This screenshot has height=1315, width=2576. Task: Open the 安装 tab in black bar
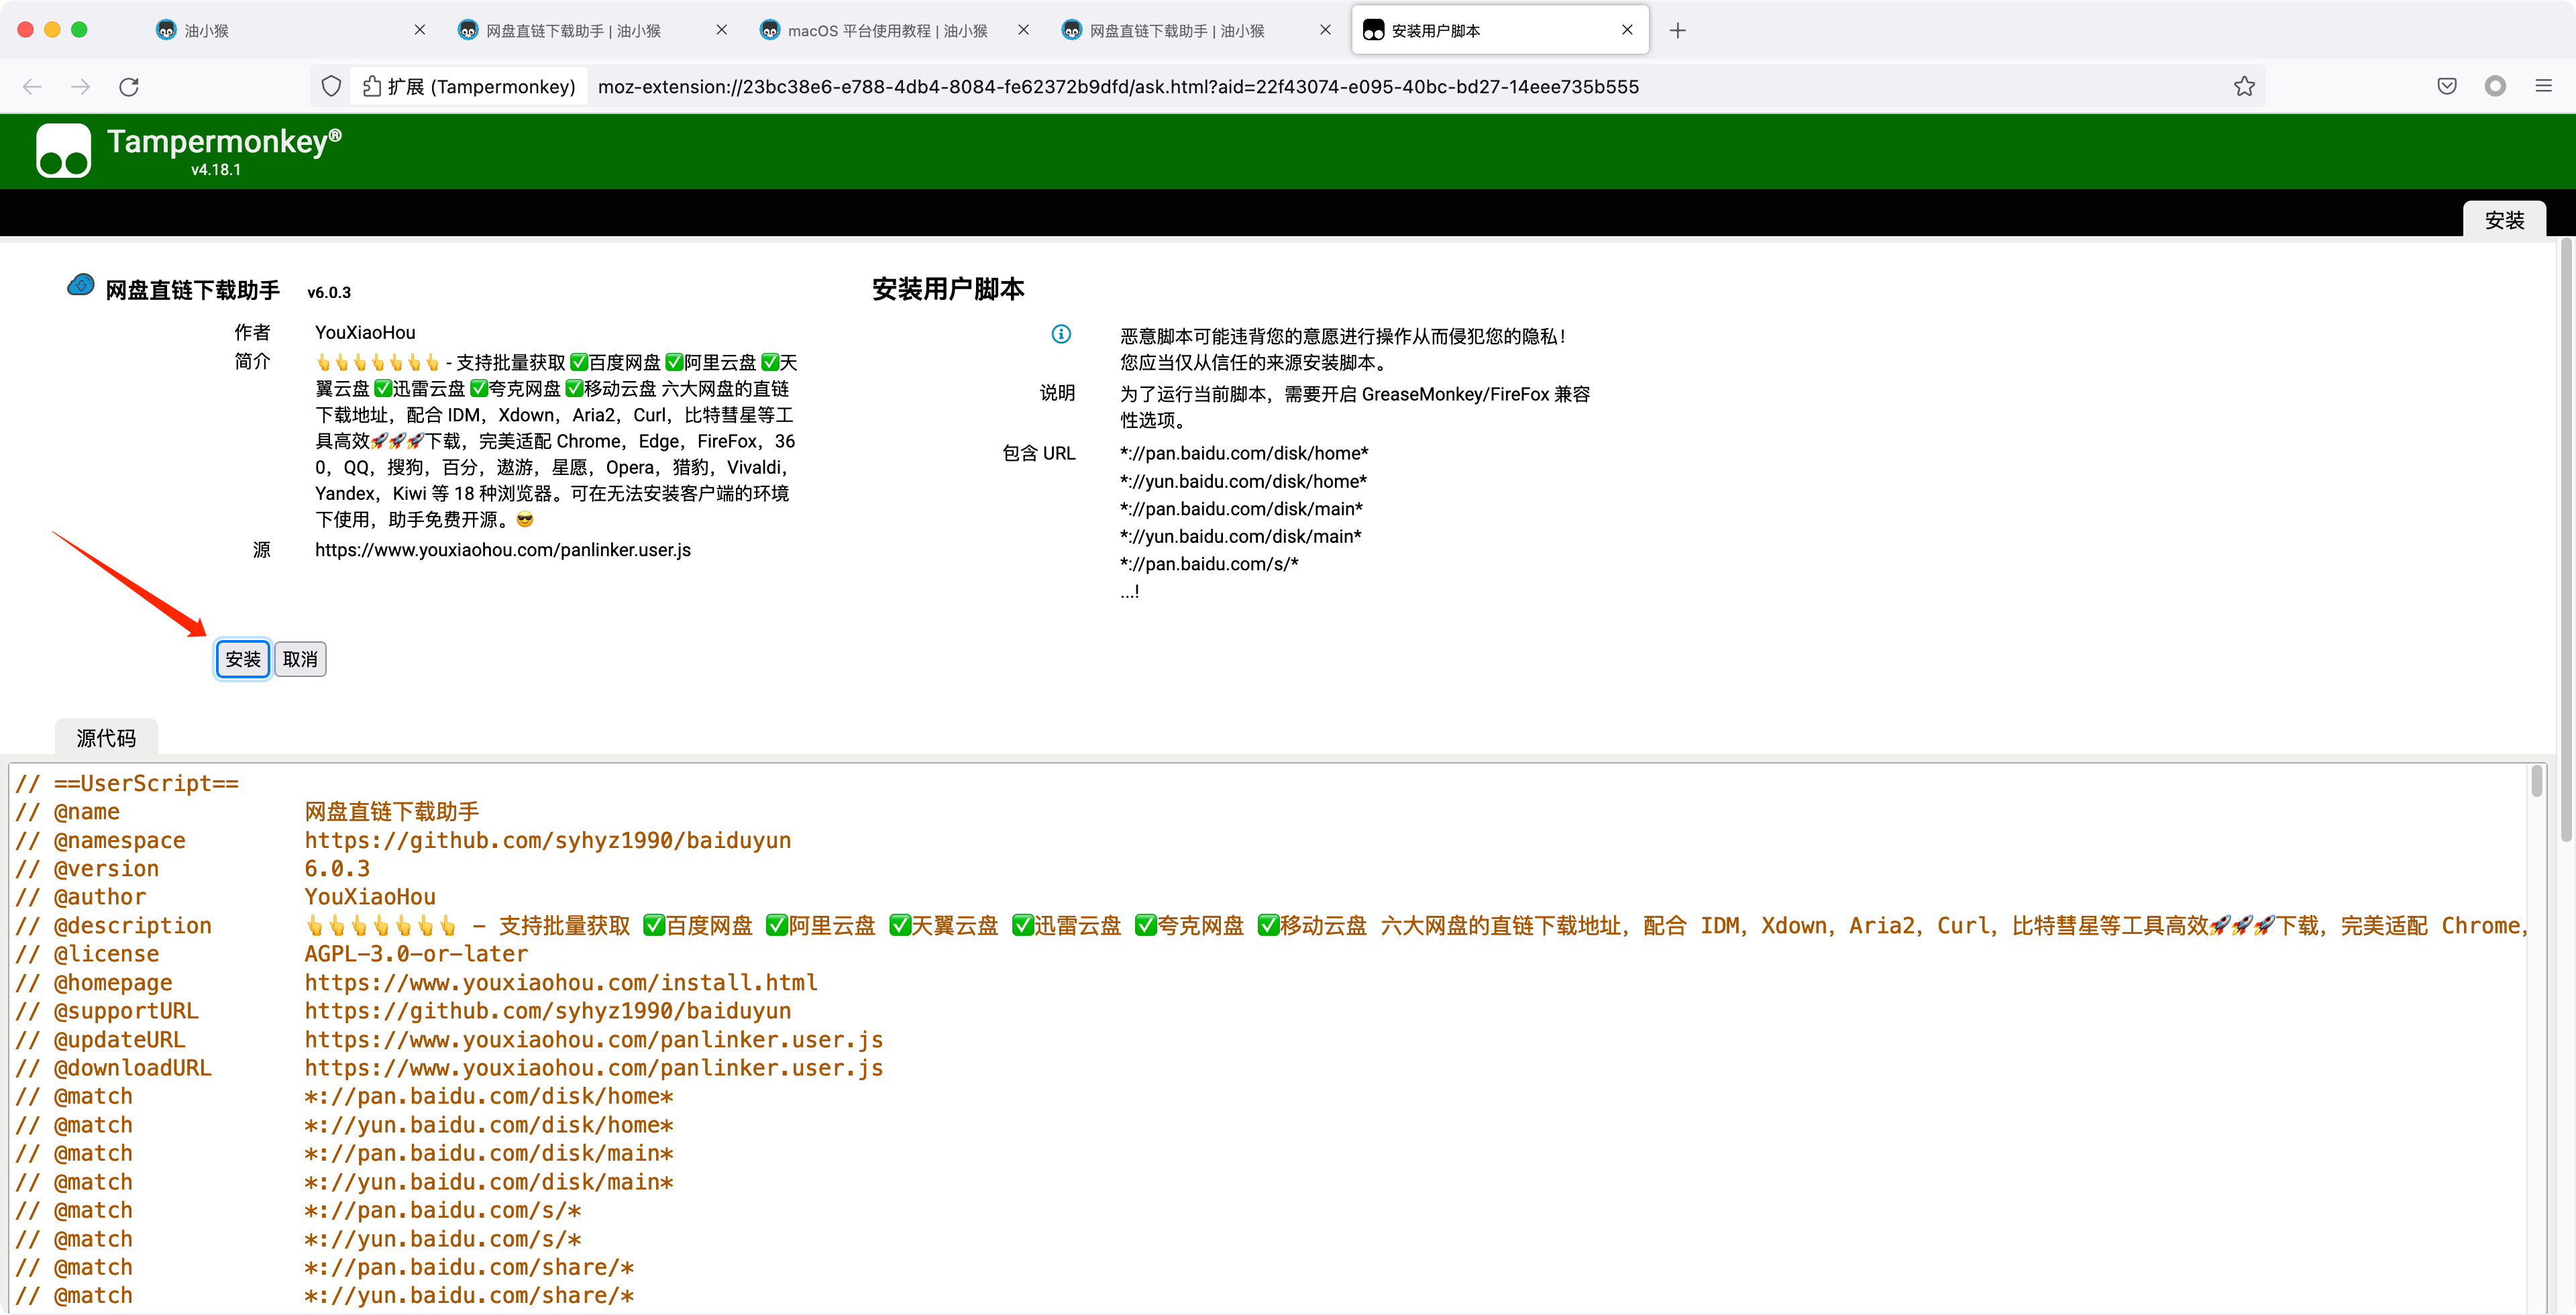(x=2504, y=220)
